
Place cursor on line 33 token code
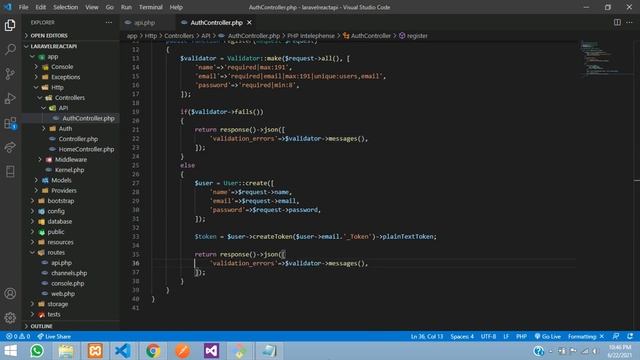click(x=315, y=236)
